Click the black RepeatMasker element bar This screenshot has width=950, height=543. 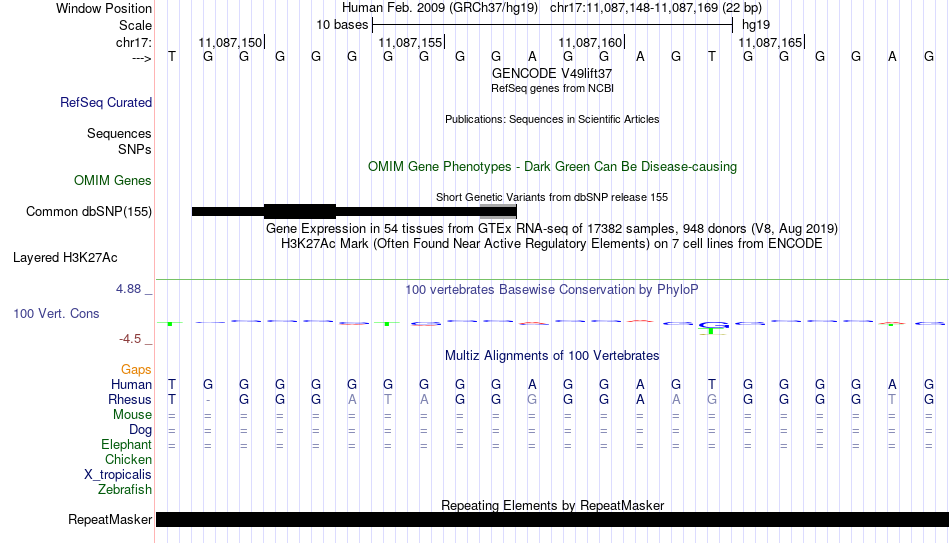553,519
